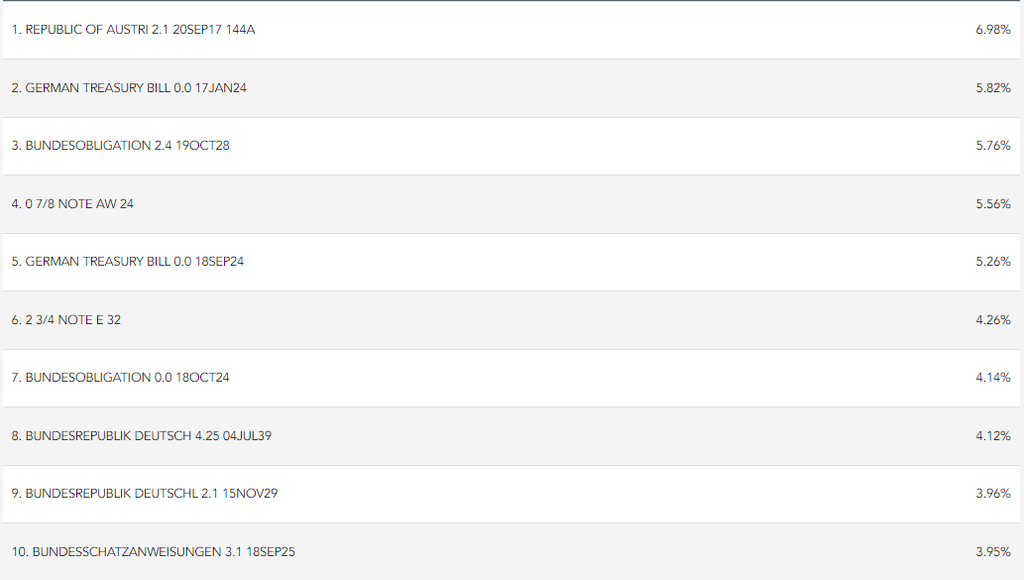Select Bundesschatzanweisungen 3.1 18SEP25 holding
The width and height of the screenshot is (1024, 580).
153,552
